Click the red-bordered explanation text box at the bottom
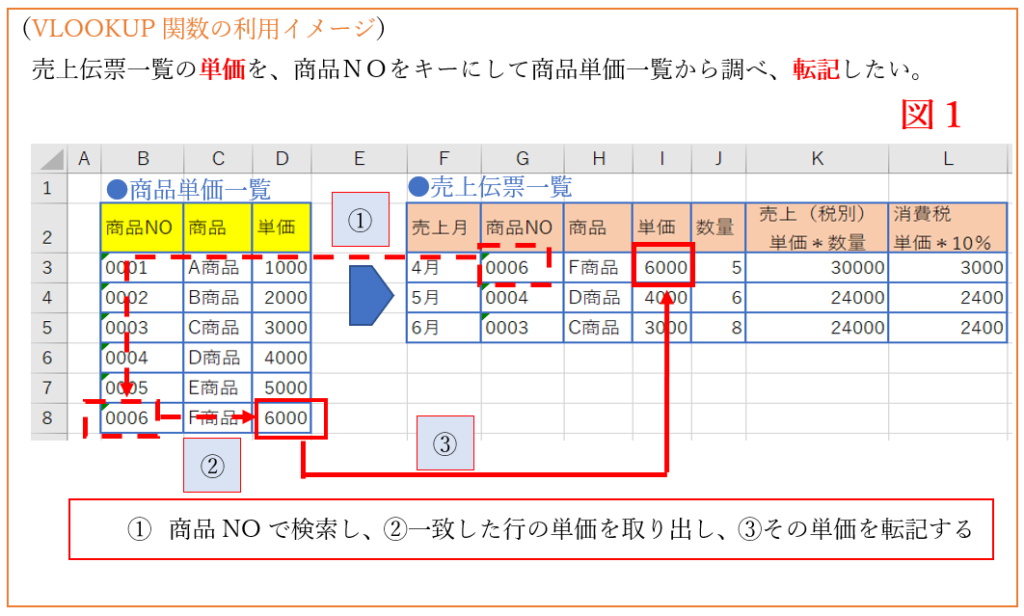The height and width of the screenshot is (616, 1024). 530,529
